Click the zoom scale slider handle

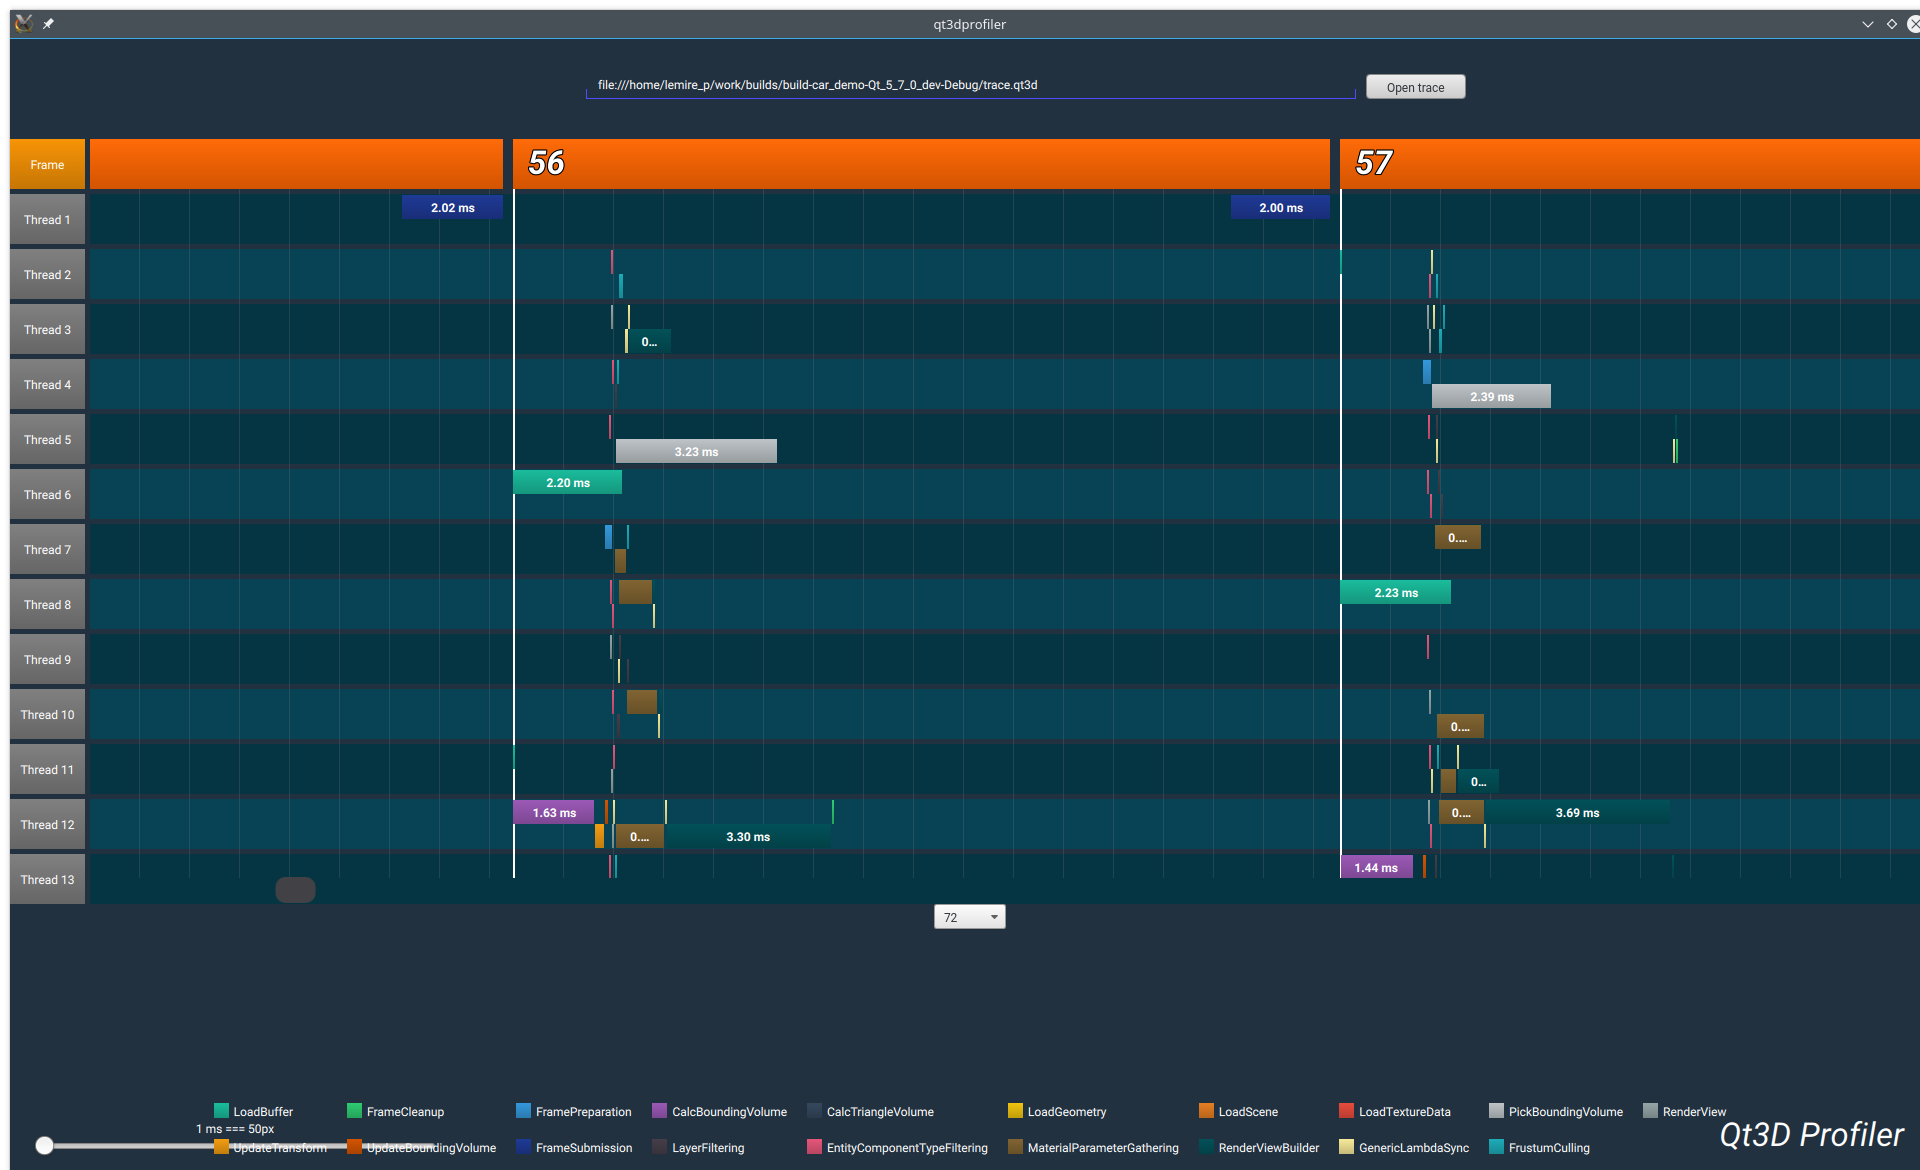pos(44,1145)
